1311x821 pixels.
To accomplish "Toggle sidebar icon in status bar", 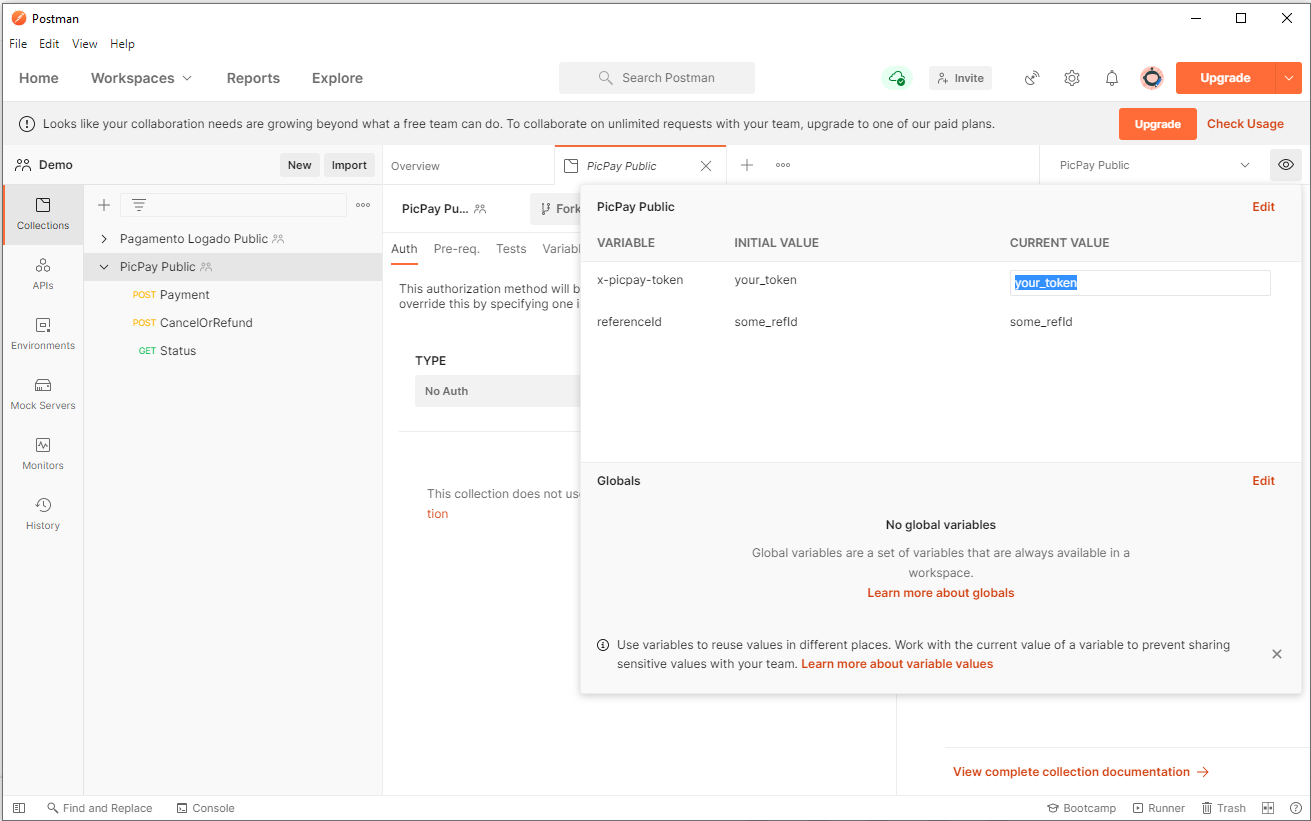I will pos(19,808).
